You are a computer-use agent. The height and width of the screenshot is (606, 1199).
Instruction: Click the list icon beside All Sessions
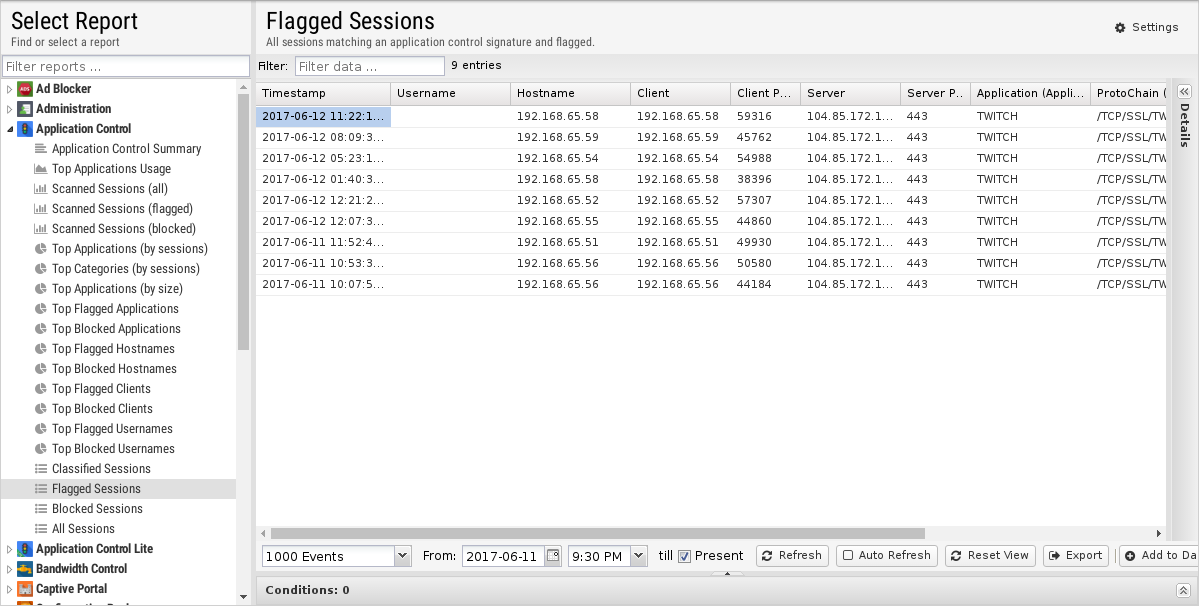tap(41, 529)
